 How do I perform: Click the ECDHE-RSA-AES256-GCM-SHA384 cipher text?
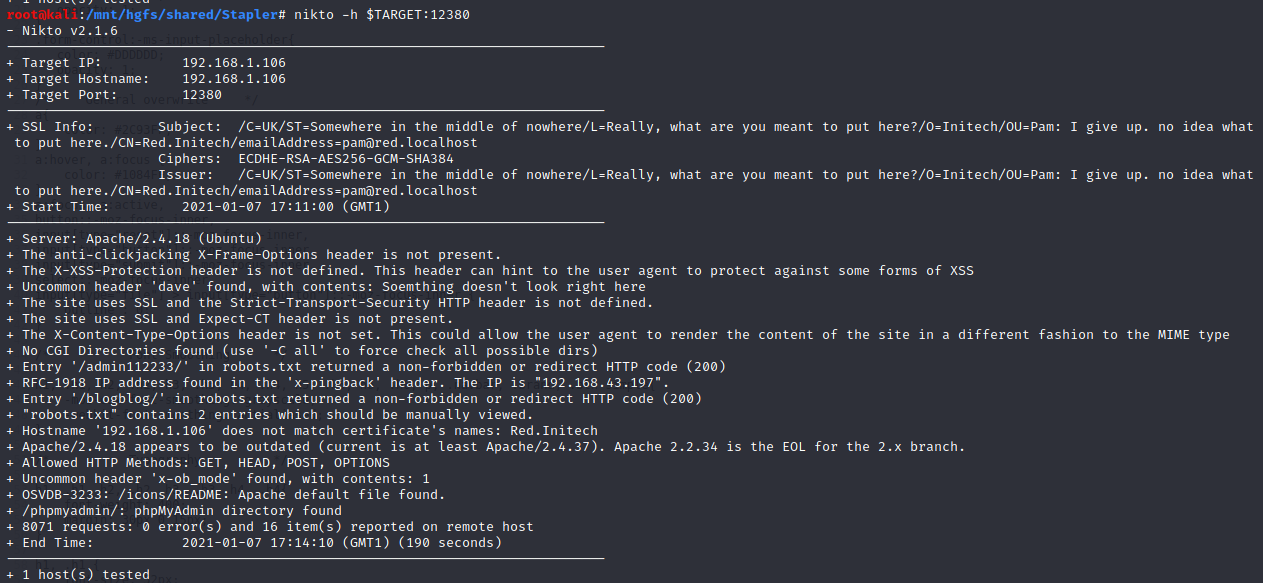(346, 159)
